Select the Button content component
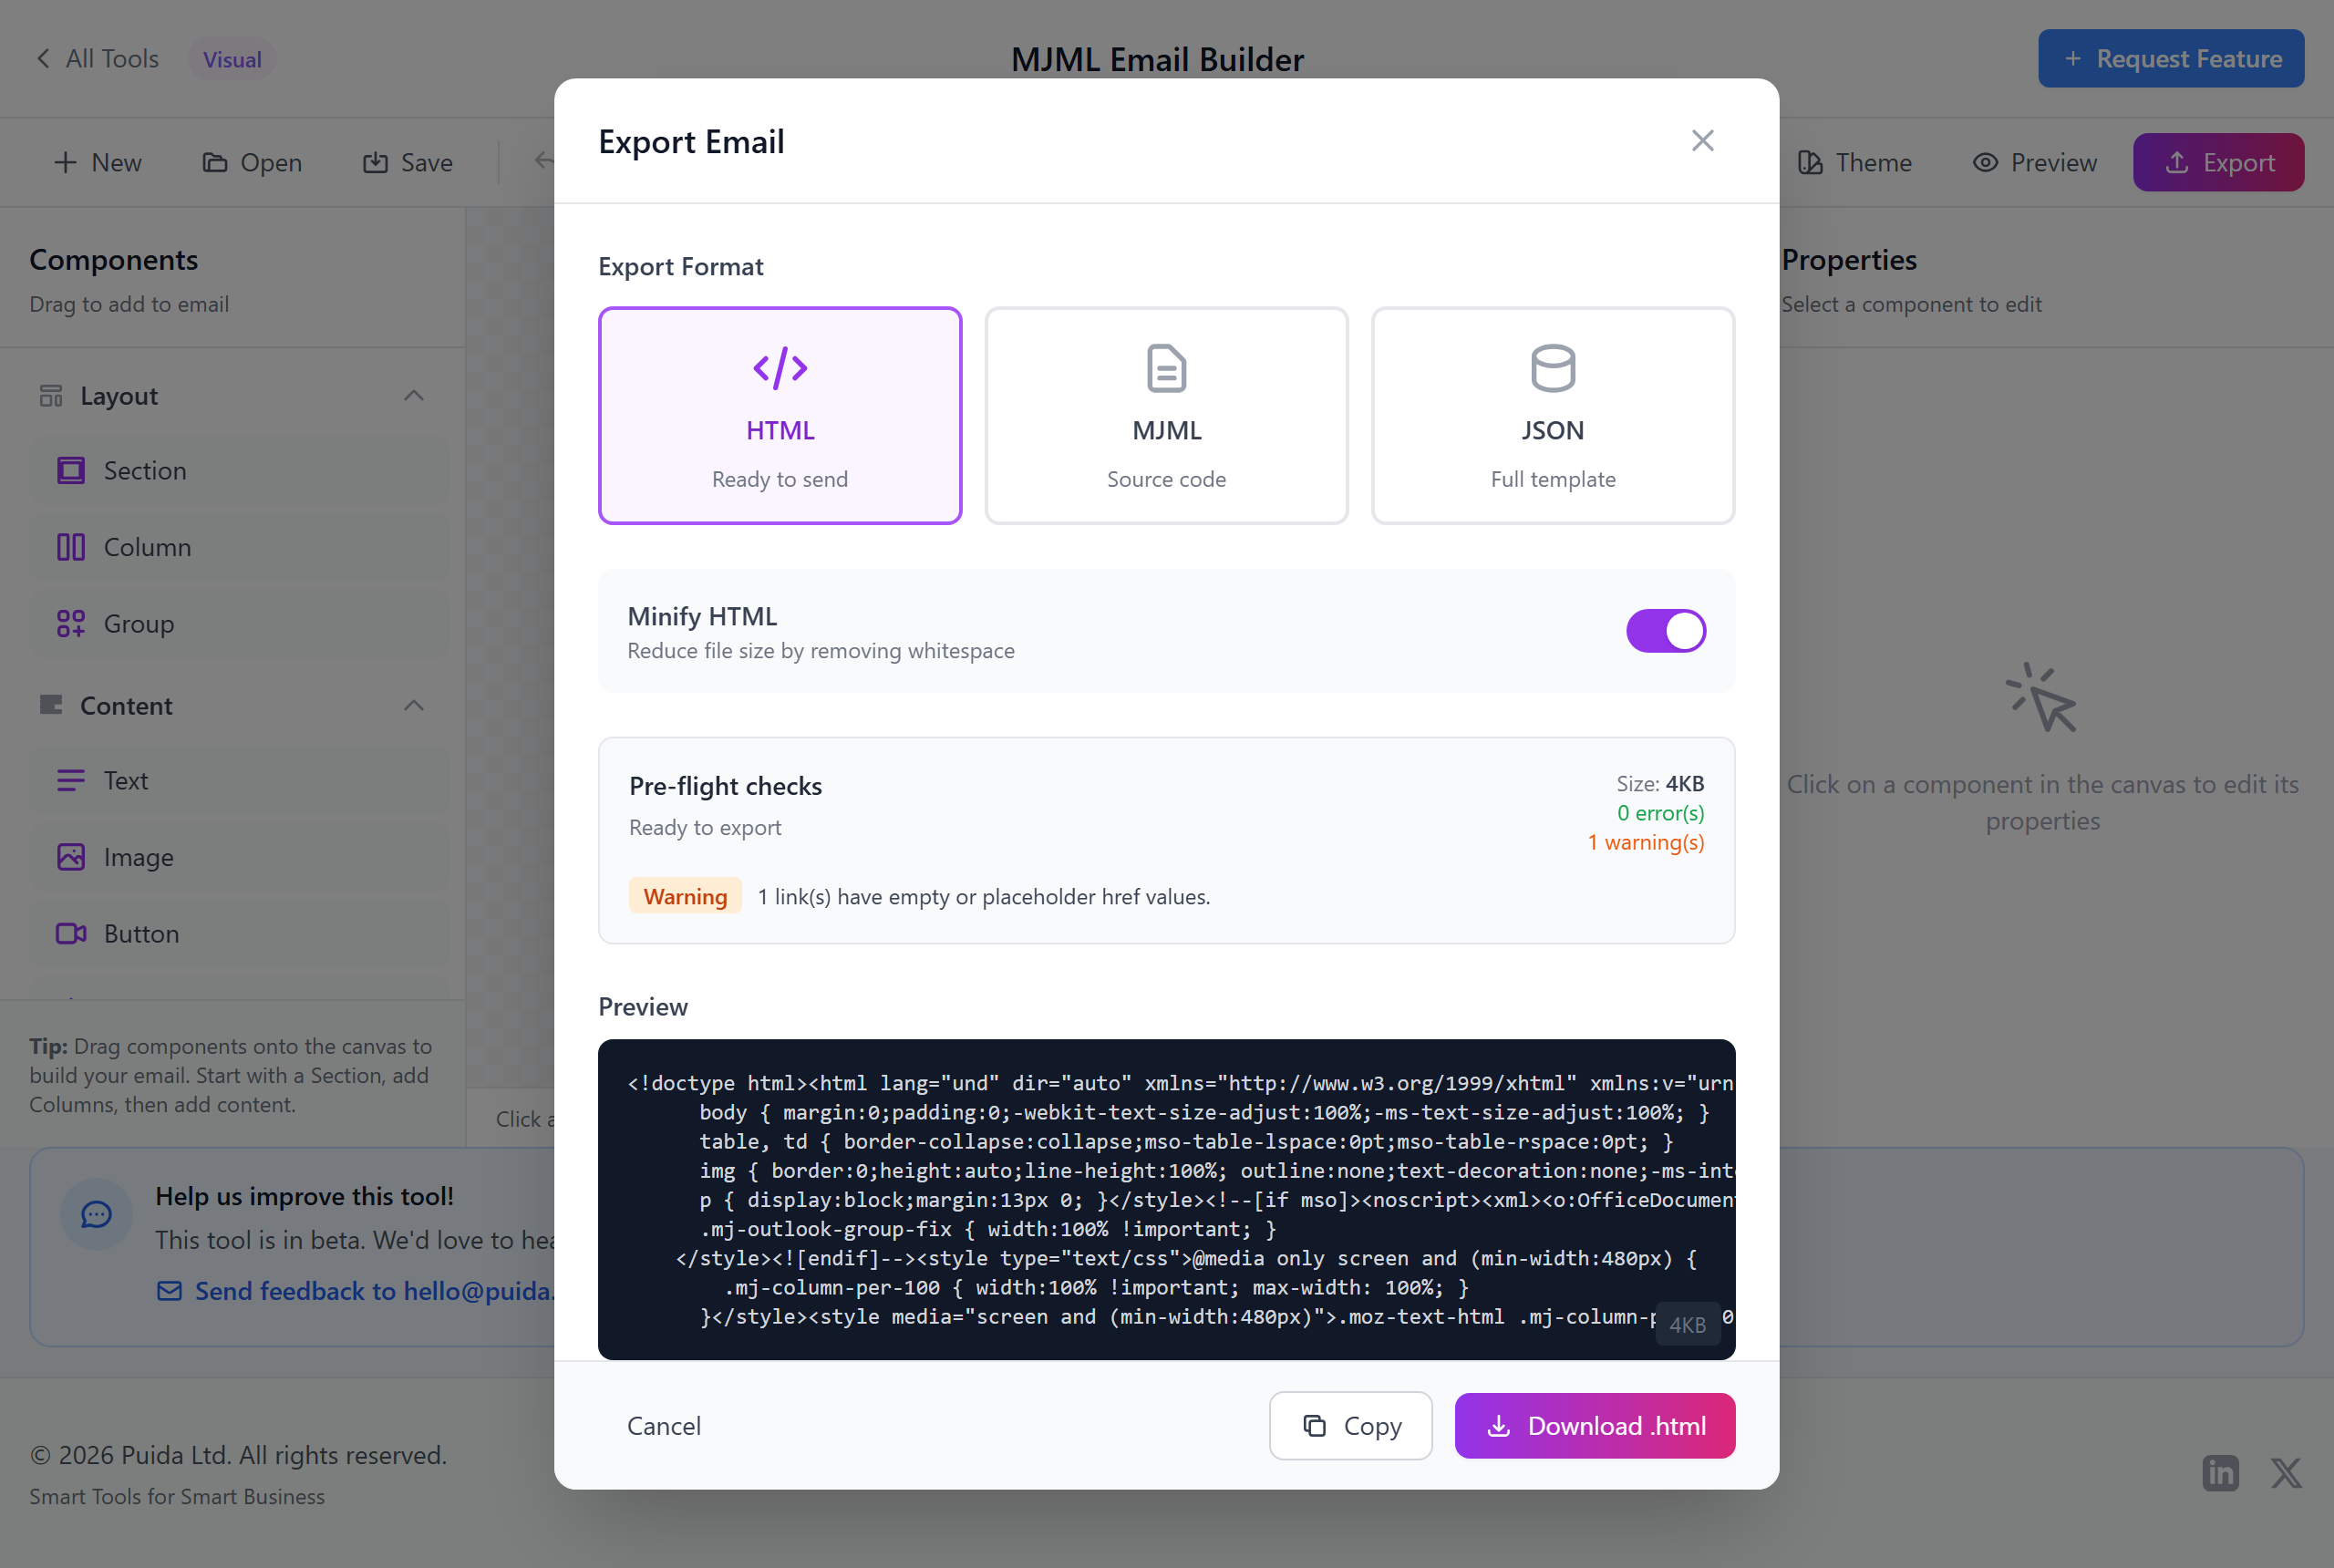The image size is (2334, 1568). (140, 933)
